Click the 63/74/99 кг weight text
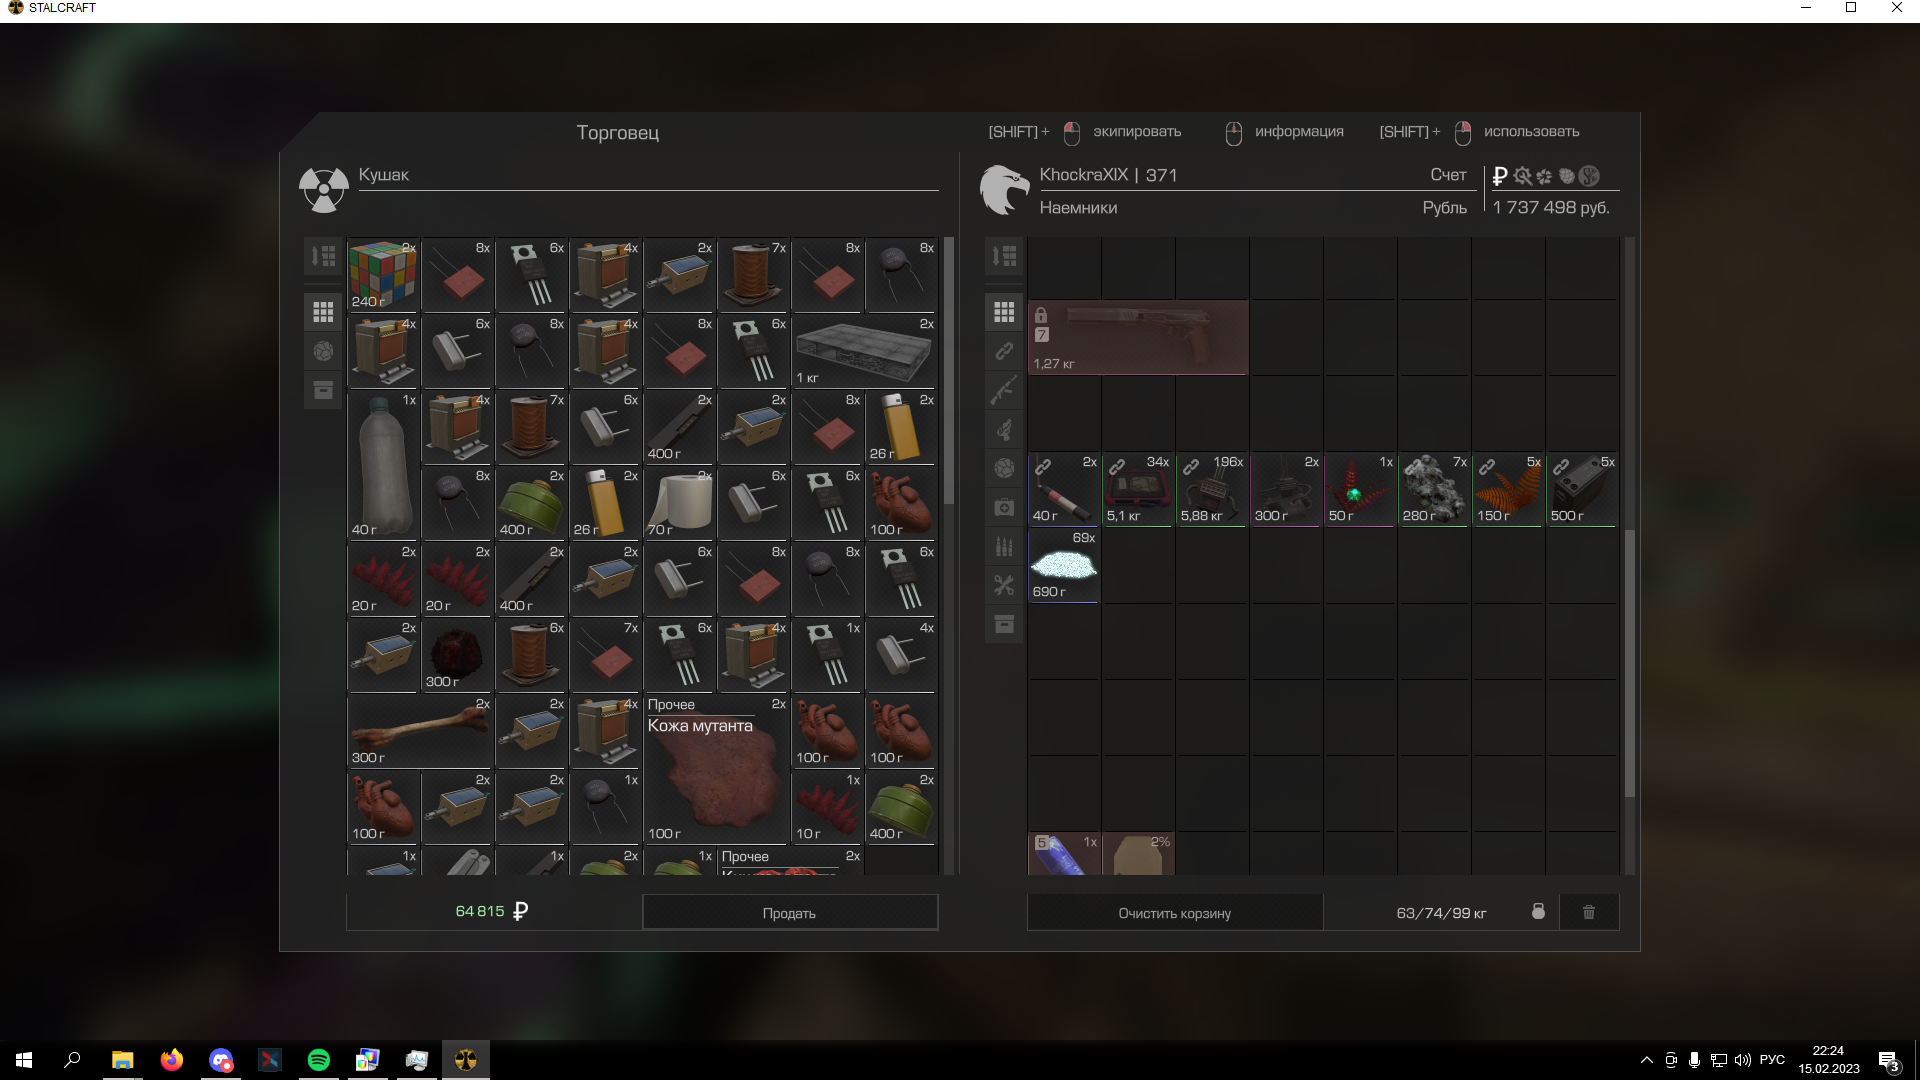This screenshot has width=1920, height=1080. click(x=1441, y=913)
